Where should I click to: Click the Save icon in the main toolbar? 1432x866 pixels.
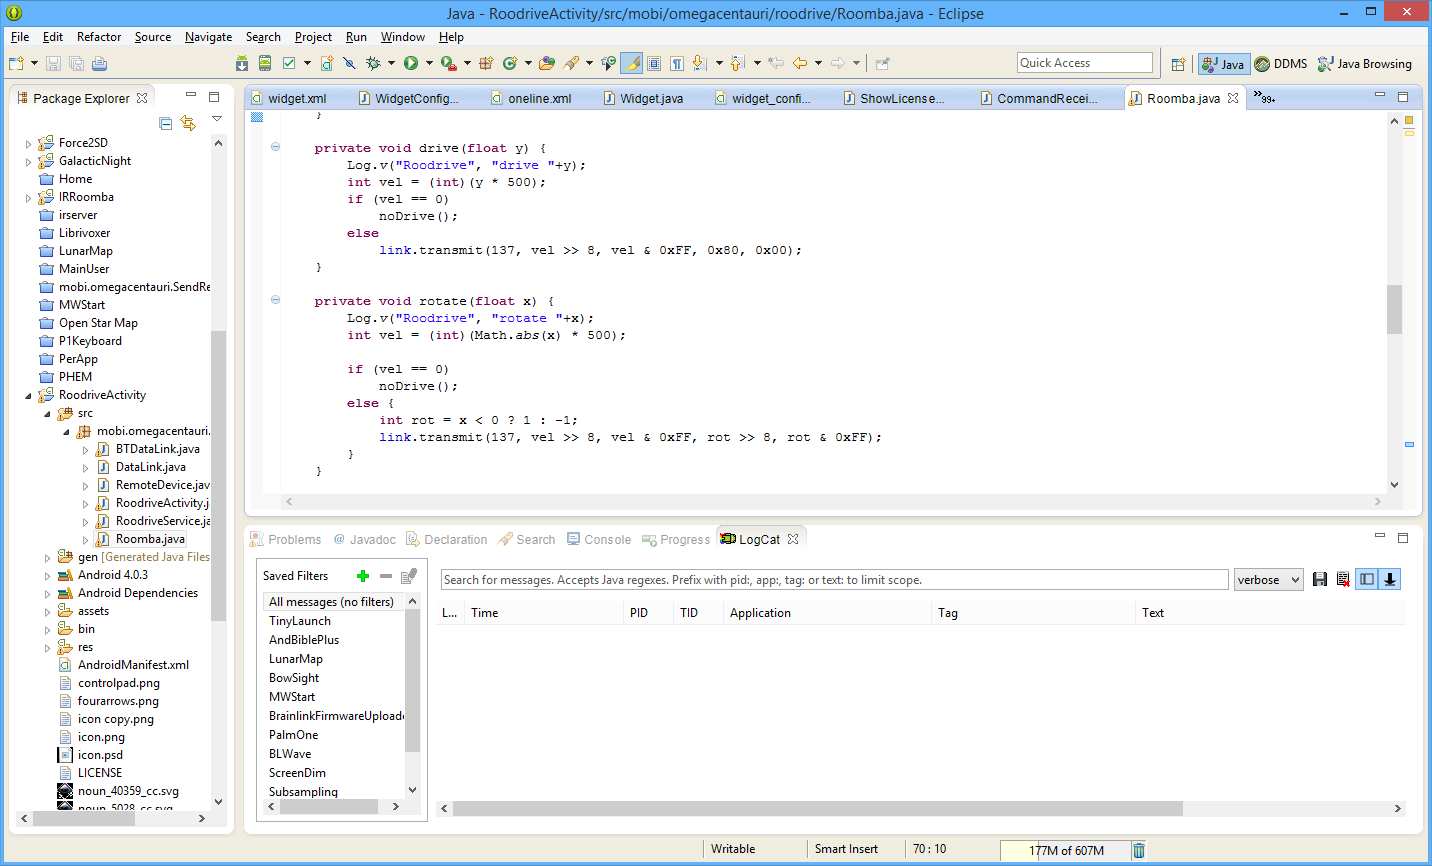pyautogui.click(x=54, y=63)
